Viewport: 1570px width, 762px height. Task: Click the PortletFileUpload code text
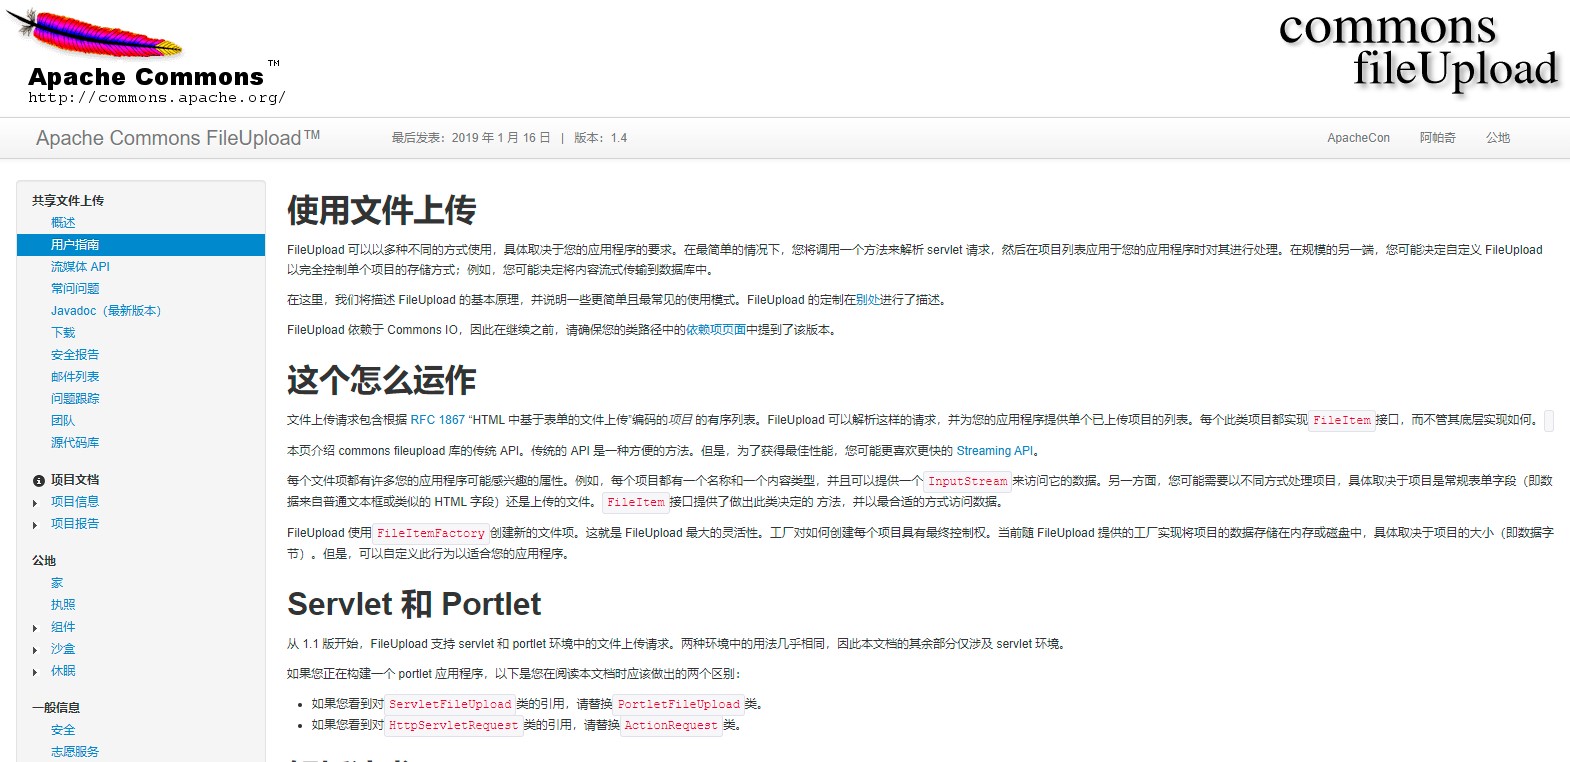(x=679, y=704)
